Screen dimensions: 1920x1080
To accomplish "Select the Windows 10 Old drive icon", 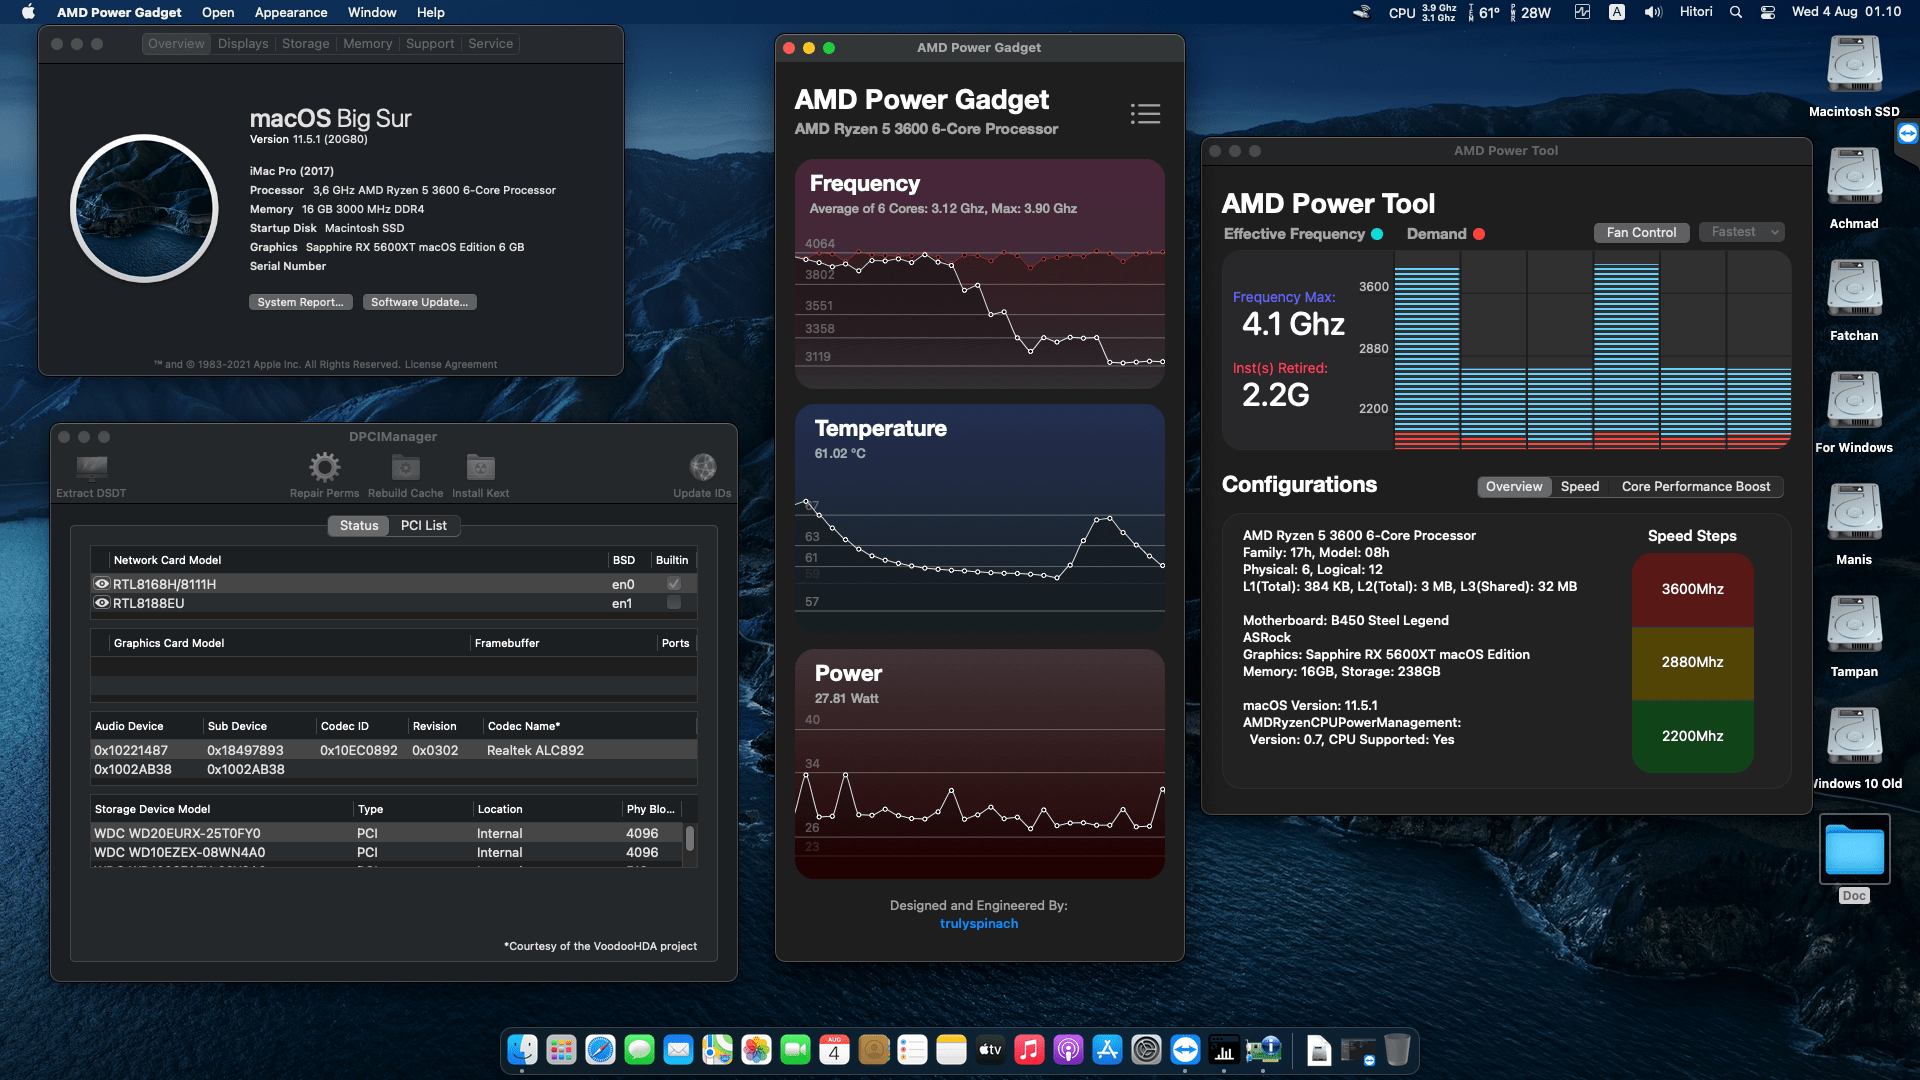I will point(1854,736).
